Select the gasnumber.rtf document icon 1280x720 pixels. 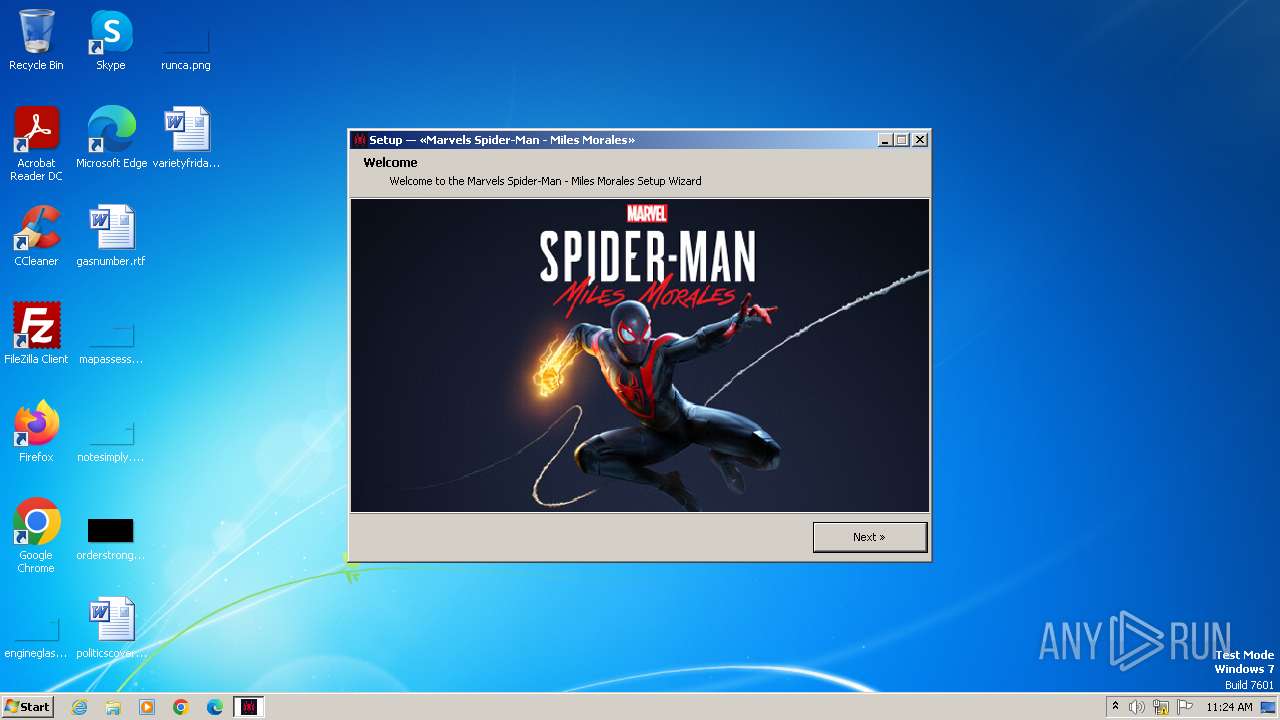point(111,236)
